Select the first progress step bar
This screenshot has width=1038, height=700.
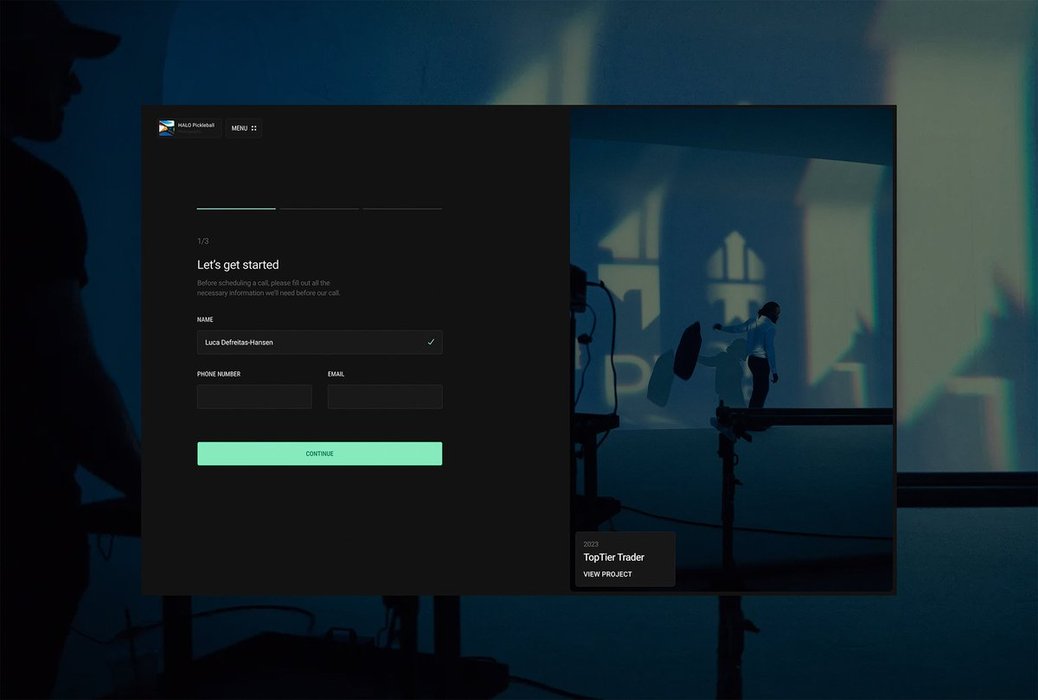point(236,209)
